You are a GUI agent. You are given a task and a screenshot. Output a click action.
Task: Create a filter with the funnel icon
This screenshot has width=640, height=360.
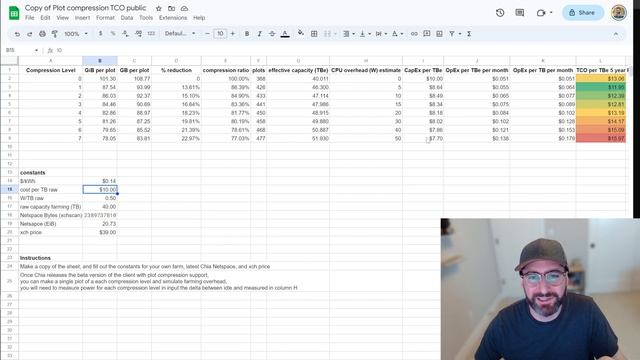[x=452, y=33]
